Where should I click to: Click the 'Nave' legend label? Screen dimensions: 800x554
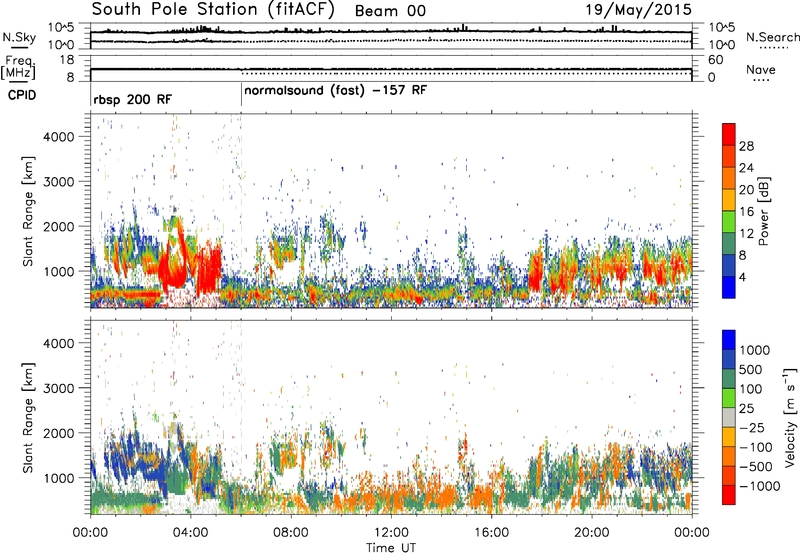pyautogui.click(x=761, y=69)
